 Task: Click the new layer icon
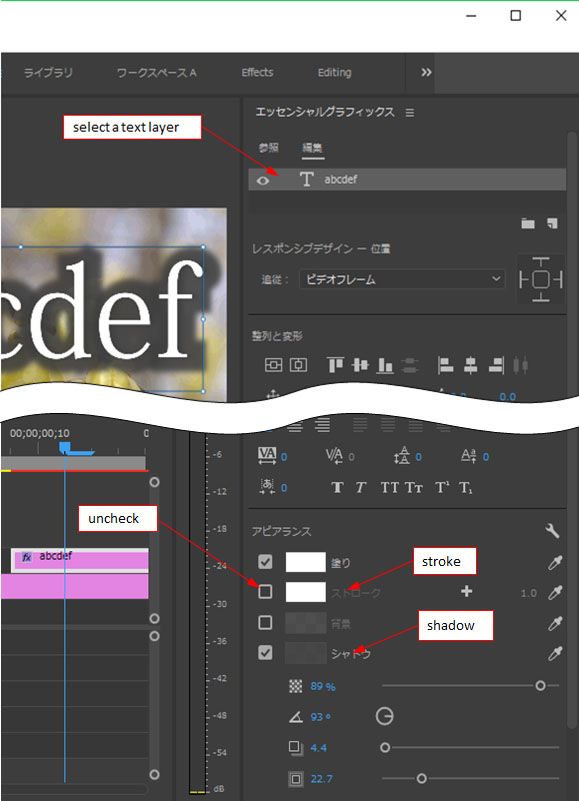552,223
